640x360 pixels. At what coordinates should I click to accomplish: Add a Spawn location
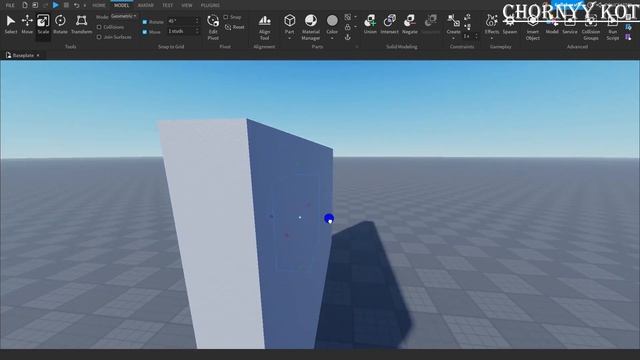click(509, 24)
